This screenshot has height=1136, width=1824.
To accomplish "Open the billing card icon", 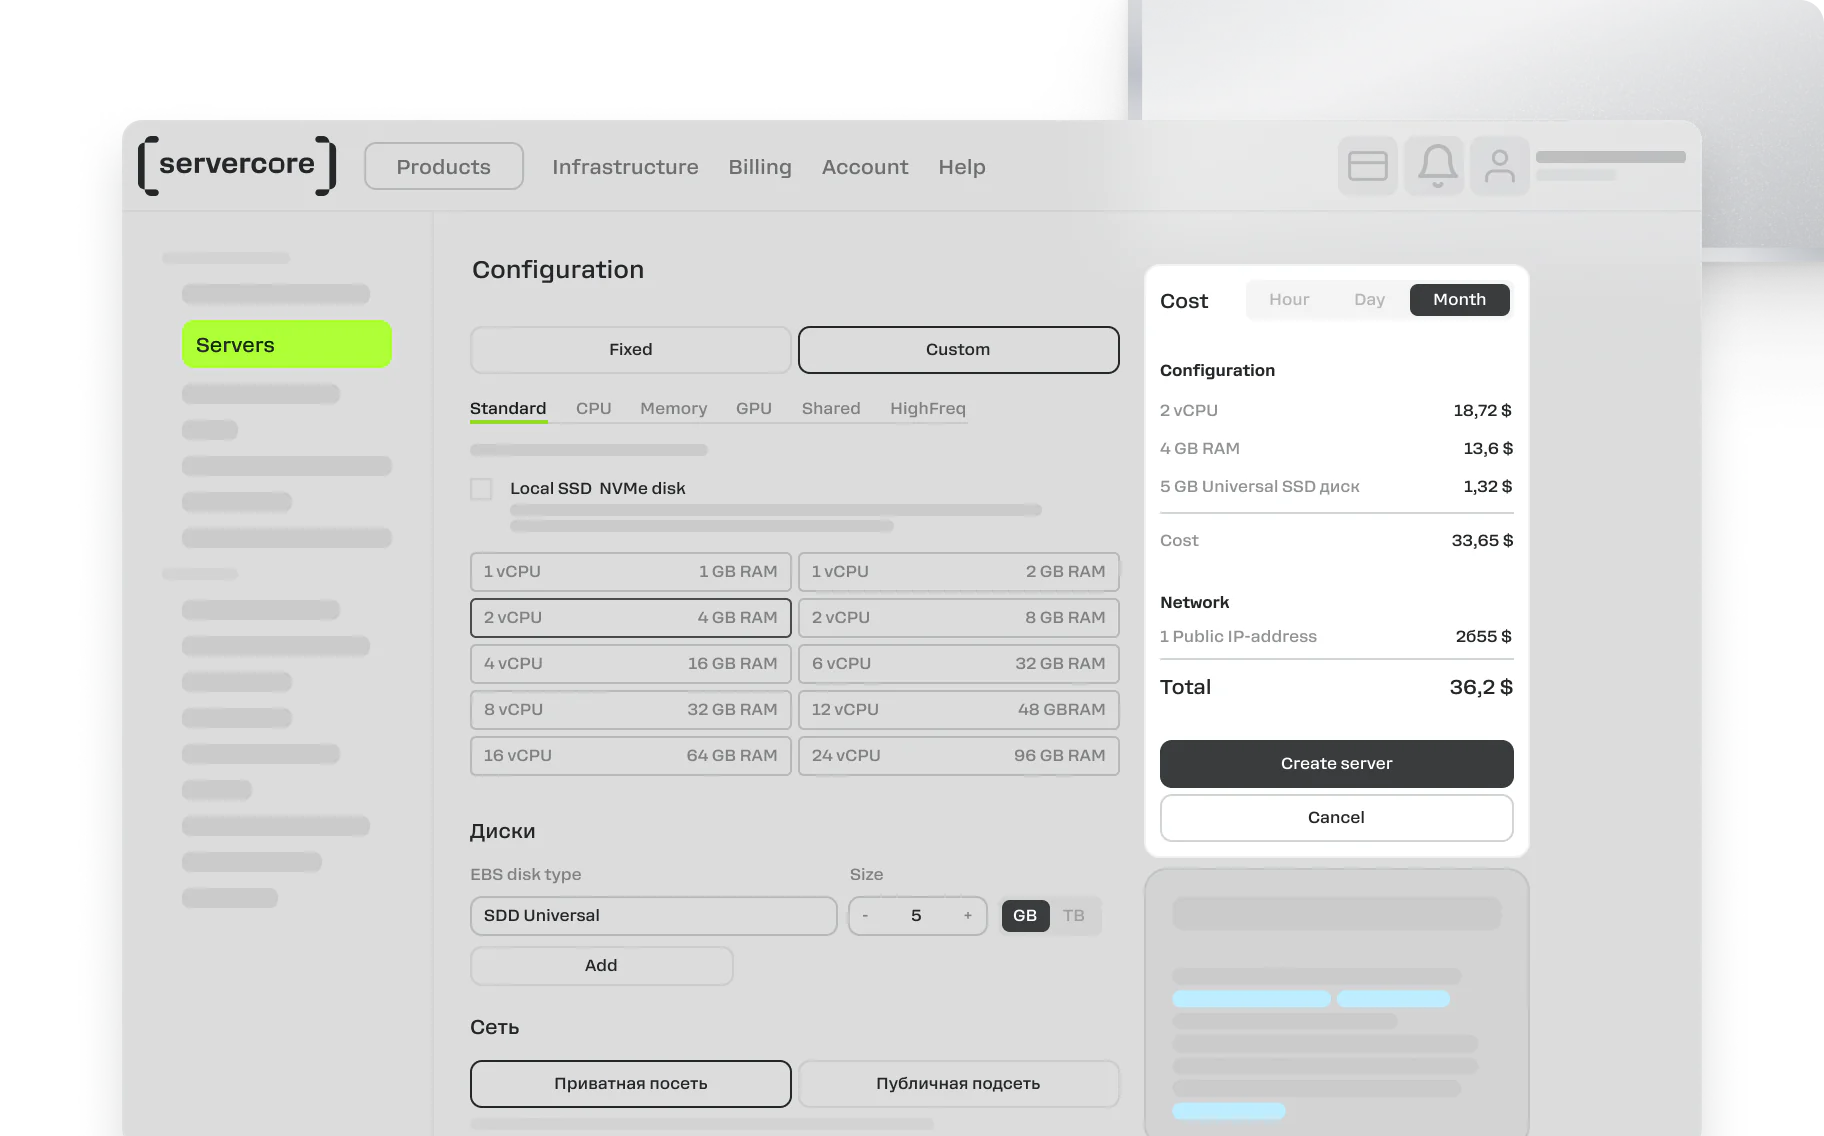I will coord(1367,166).
